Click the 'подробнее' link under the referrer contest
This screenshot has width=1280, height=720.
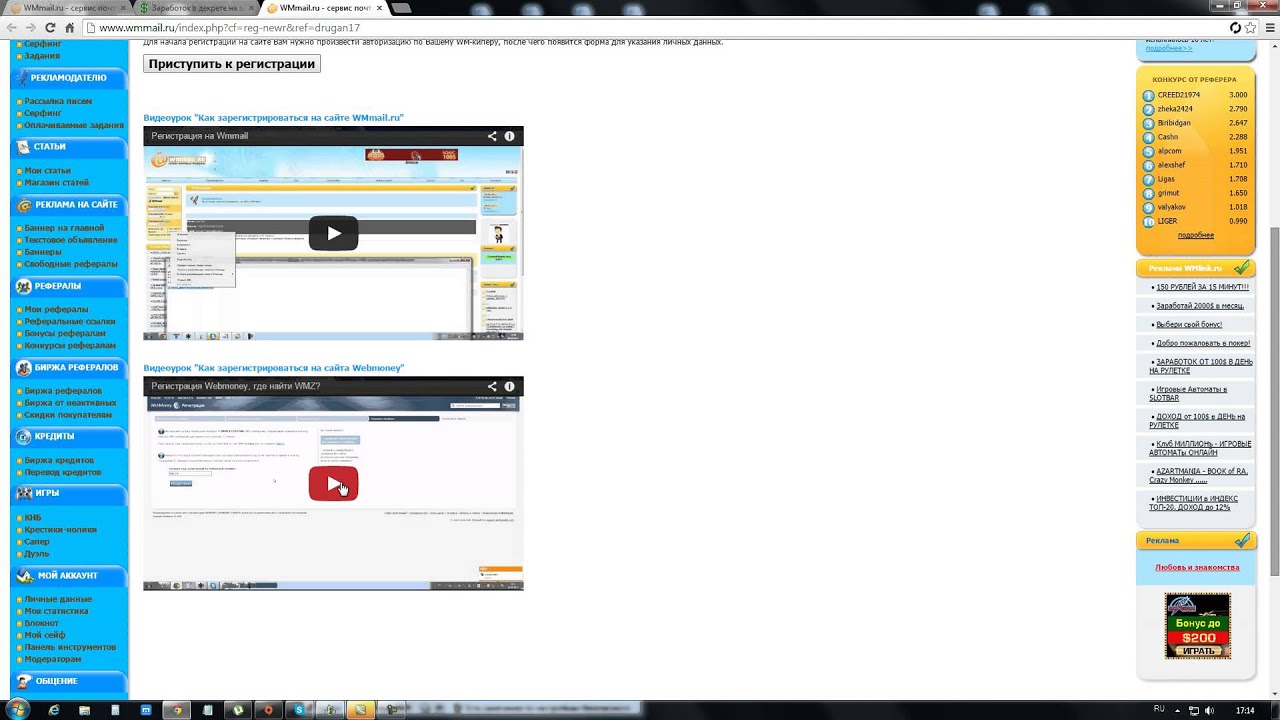click(1195, 235)
